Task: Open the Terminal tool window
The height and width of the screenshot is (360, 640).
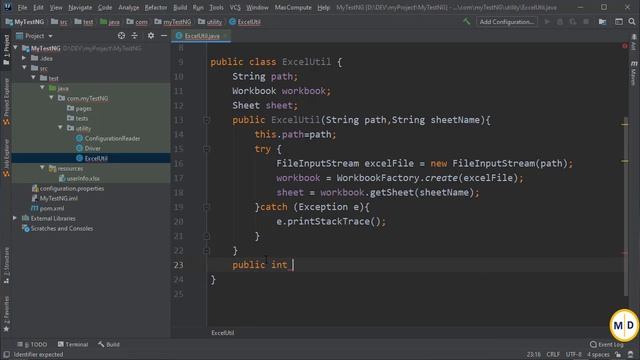Action: pos(73,344)
